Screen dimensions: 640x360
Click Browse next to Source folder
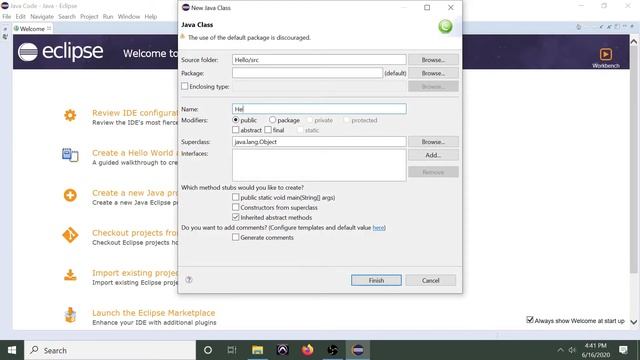[x=433, y=60]
